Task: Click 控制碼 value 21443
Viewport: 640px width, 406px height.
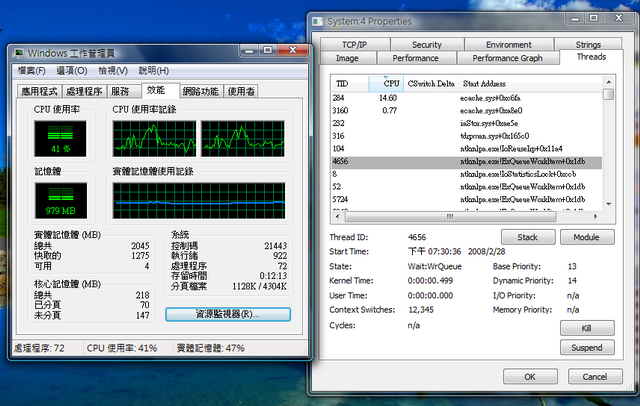Action: tap(276, 246)
